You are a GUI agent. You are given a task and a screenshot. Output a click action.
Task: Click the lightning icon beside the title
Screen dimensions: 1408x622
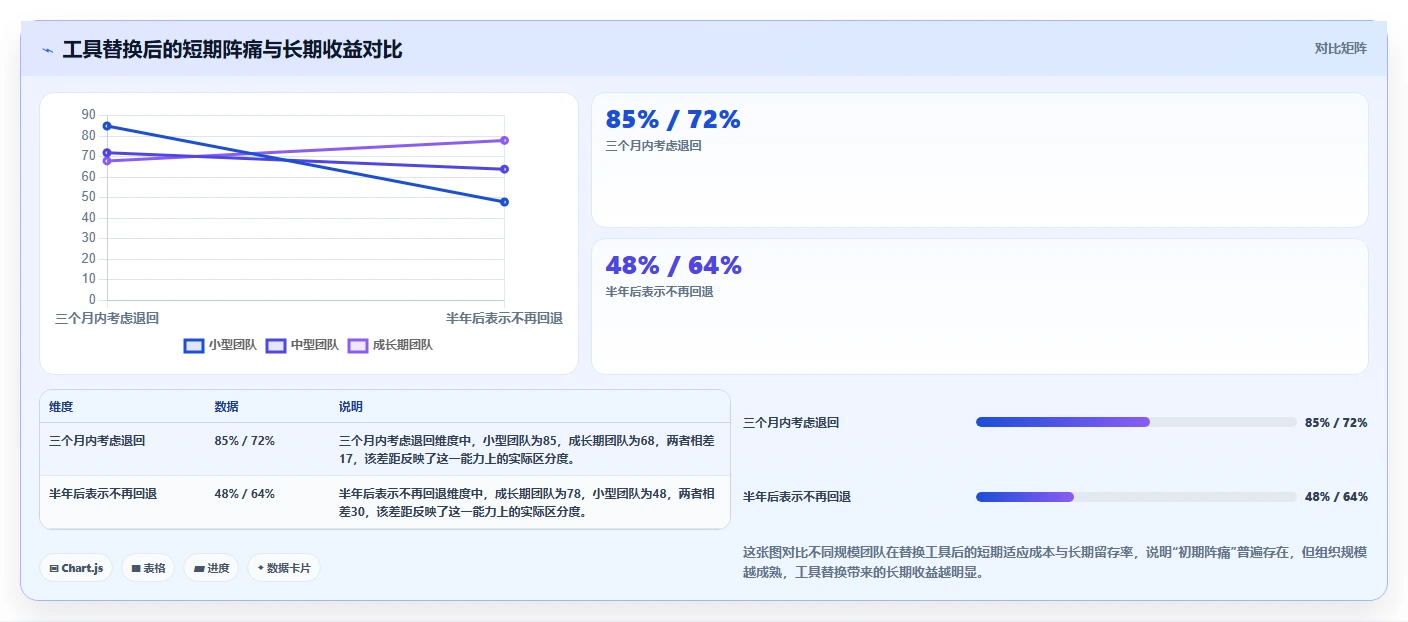click(x=47, y=50)
